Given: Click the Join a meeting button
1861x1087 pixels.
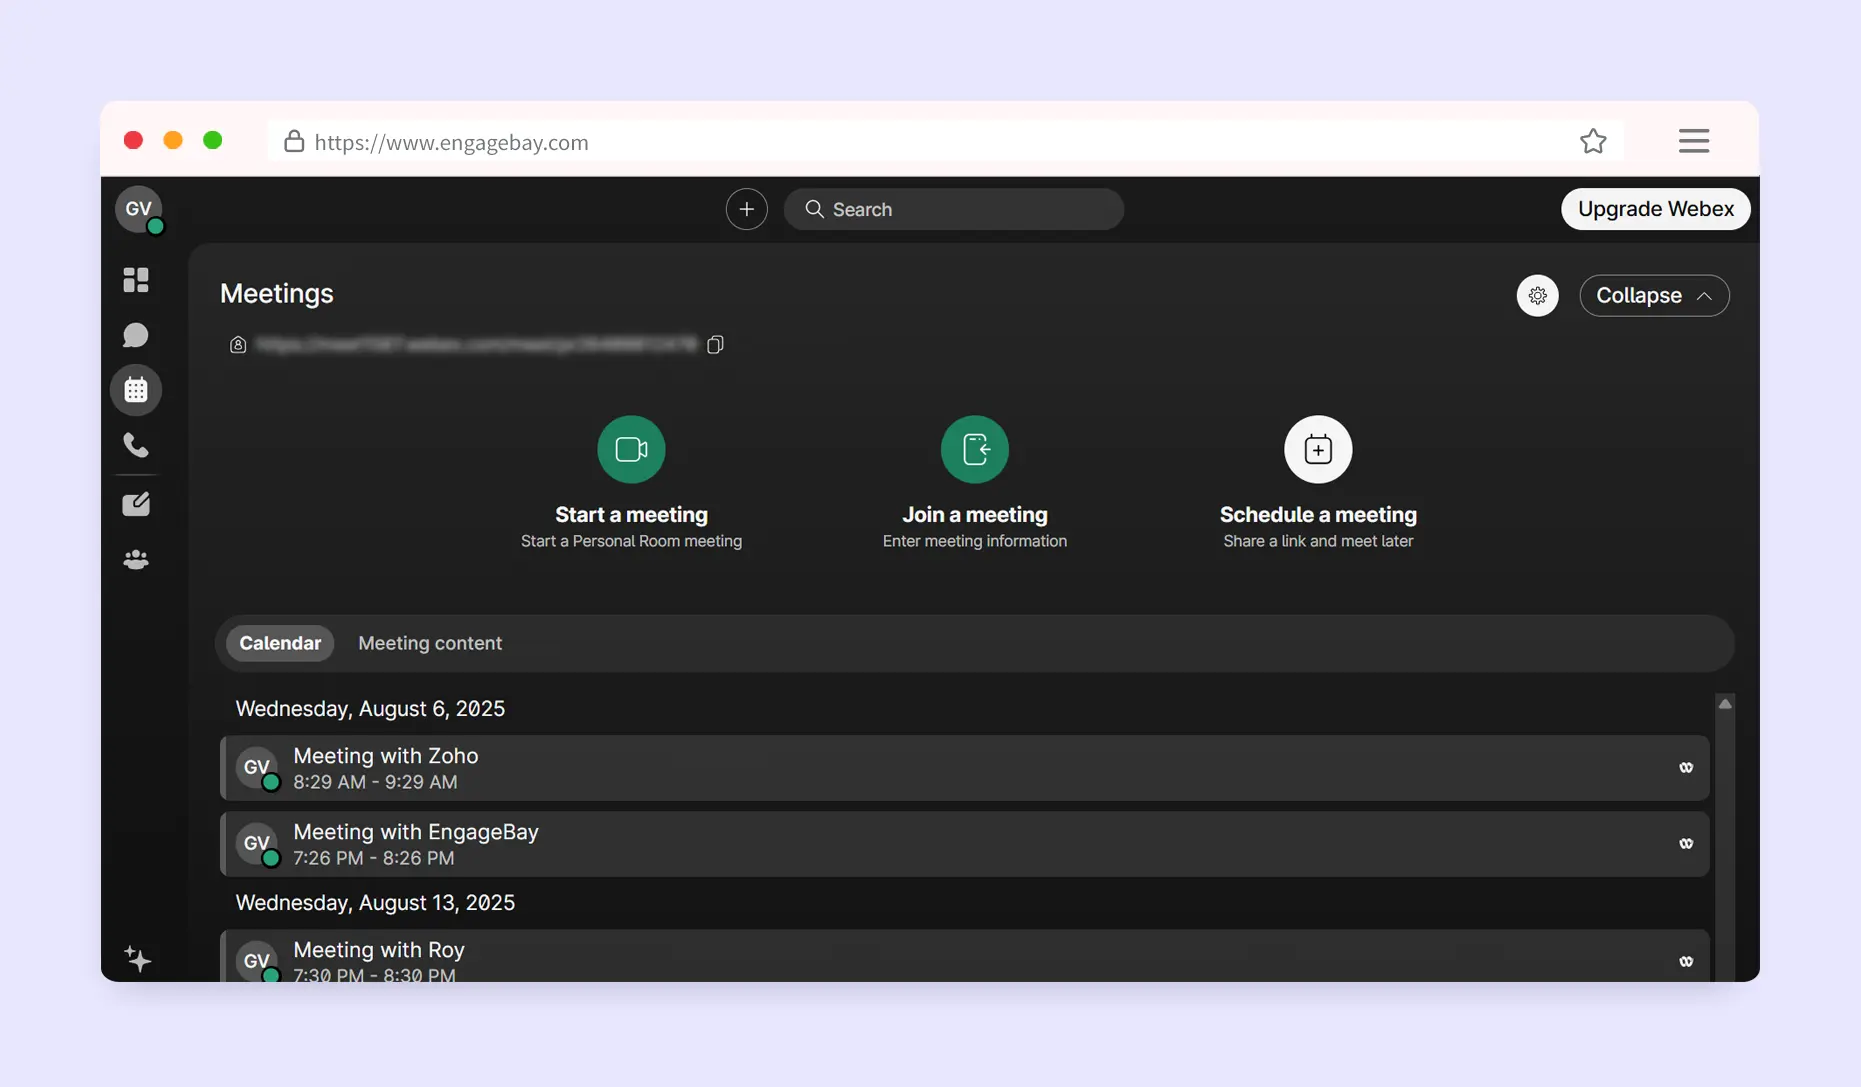Looking at the screenshot, I should pos(974,450).
